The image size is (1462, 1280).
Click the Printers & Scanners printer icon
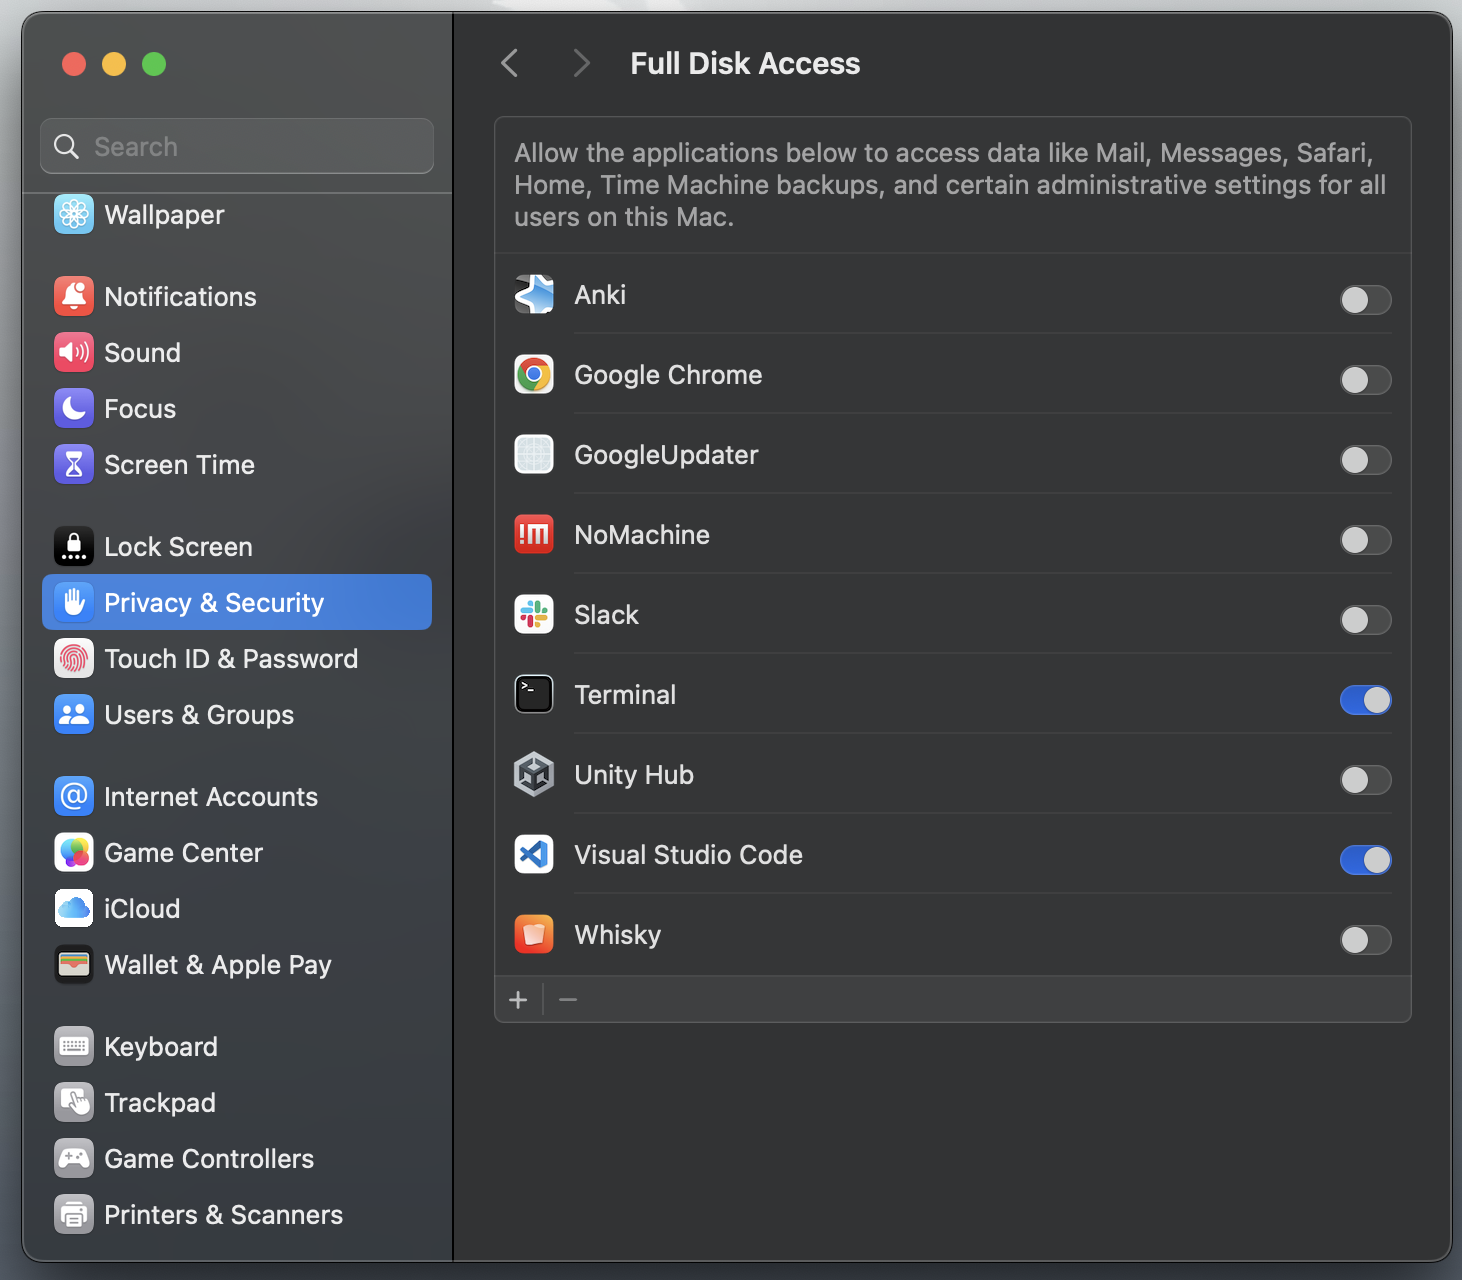tap(74, 1214)
